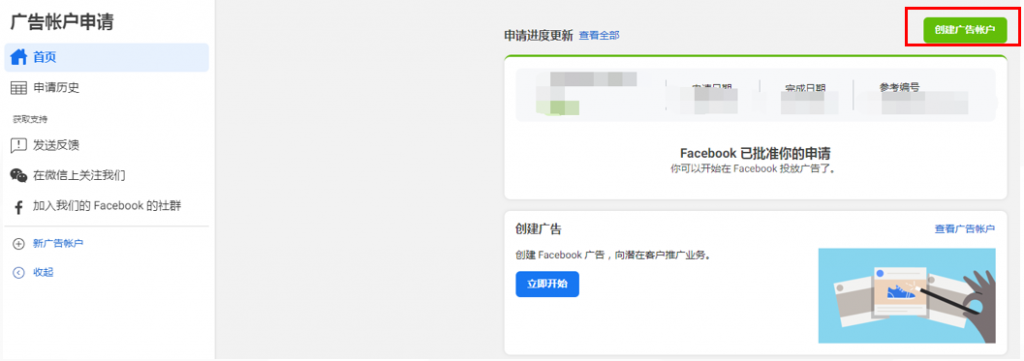This screenshot has height=361, width=1024.
Task: Click the home icon beside 首页
Action: pyautogui.click(x=19, y=57)
